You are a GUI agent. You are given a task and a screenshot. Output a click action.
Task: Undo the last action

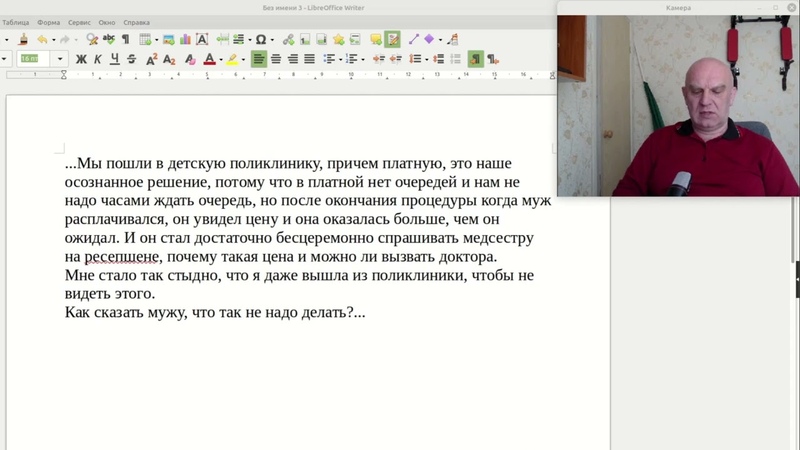pyautogui.click(x=42, y=39)
